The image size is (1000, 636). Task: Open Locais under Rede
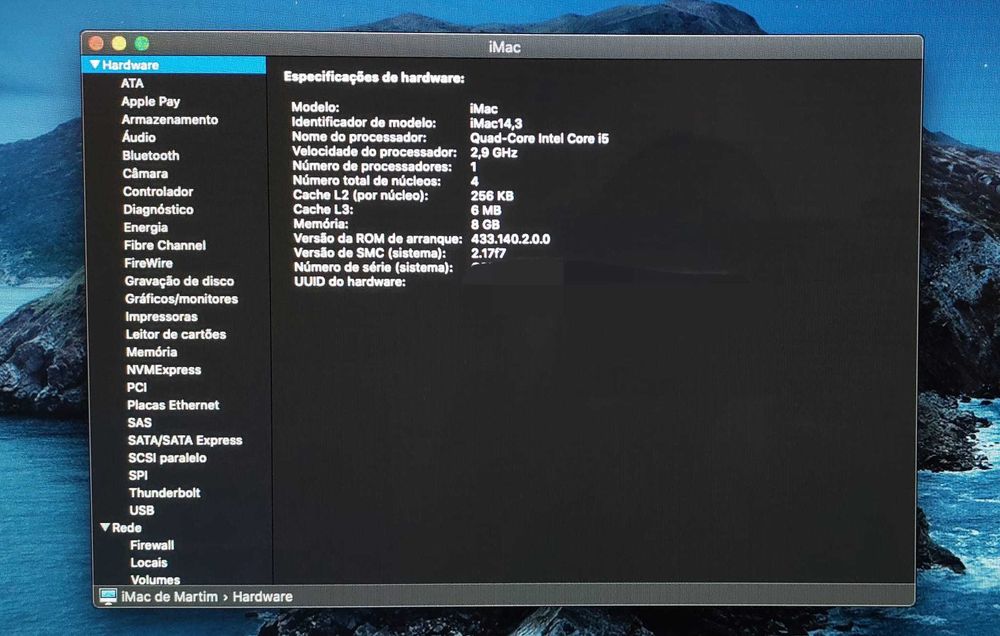(149, 563)
